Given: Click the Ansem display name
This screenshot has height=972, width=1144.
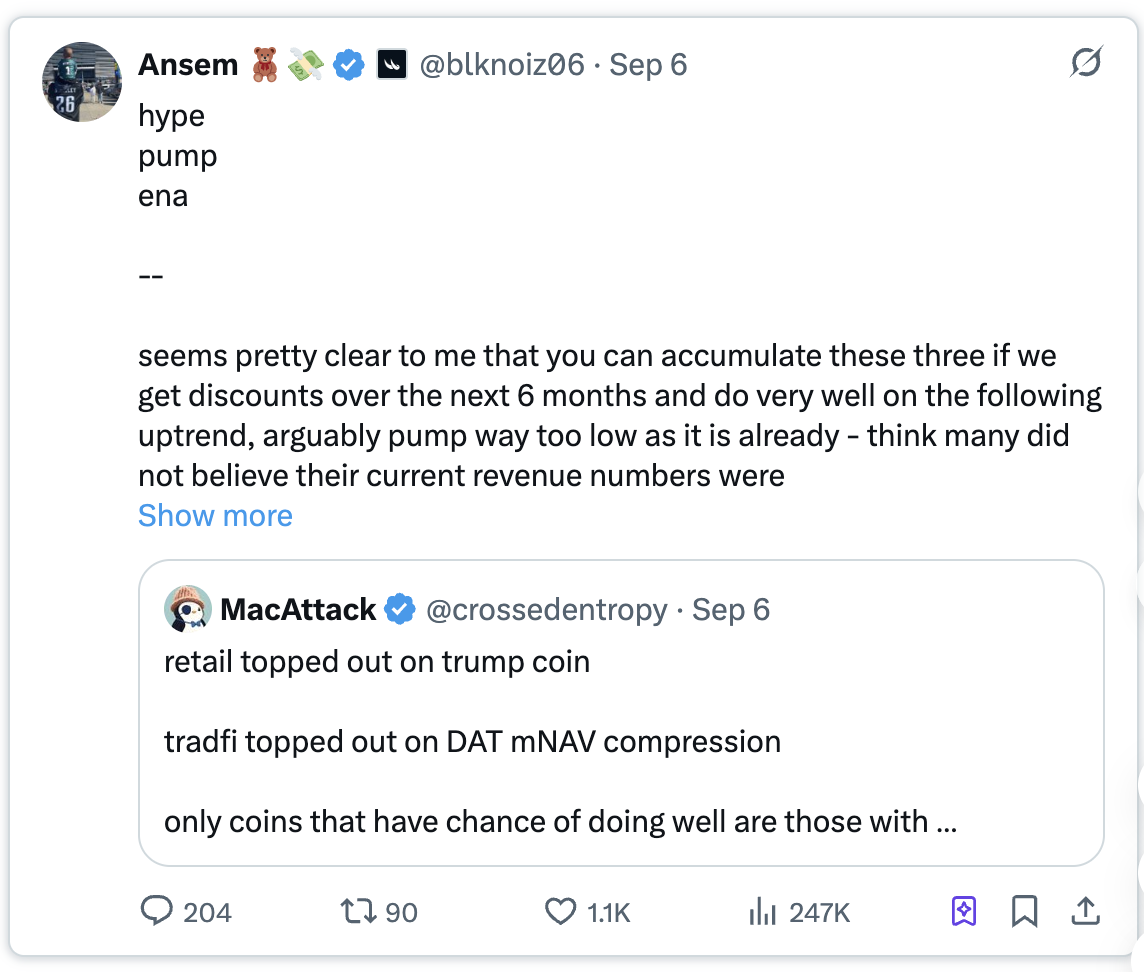Looking at the screenshot, I should [188, 65].
